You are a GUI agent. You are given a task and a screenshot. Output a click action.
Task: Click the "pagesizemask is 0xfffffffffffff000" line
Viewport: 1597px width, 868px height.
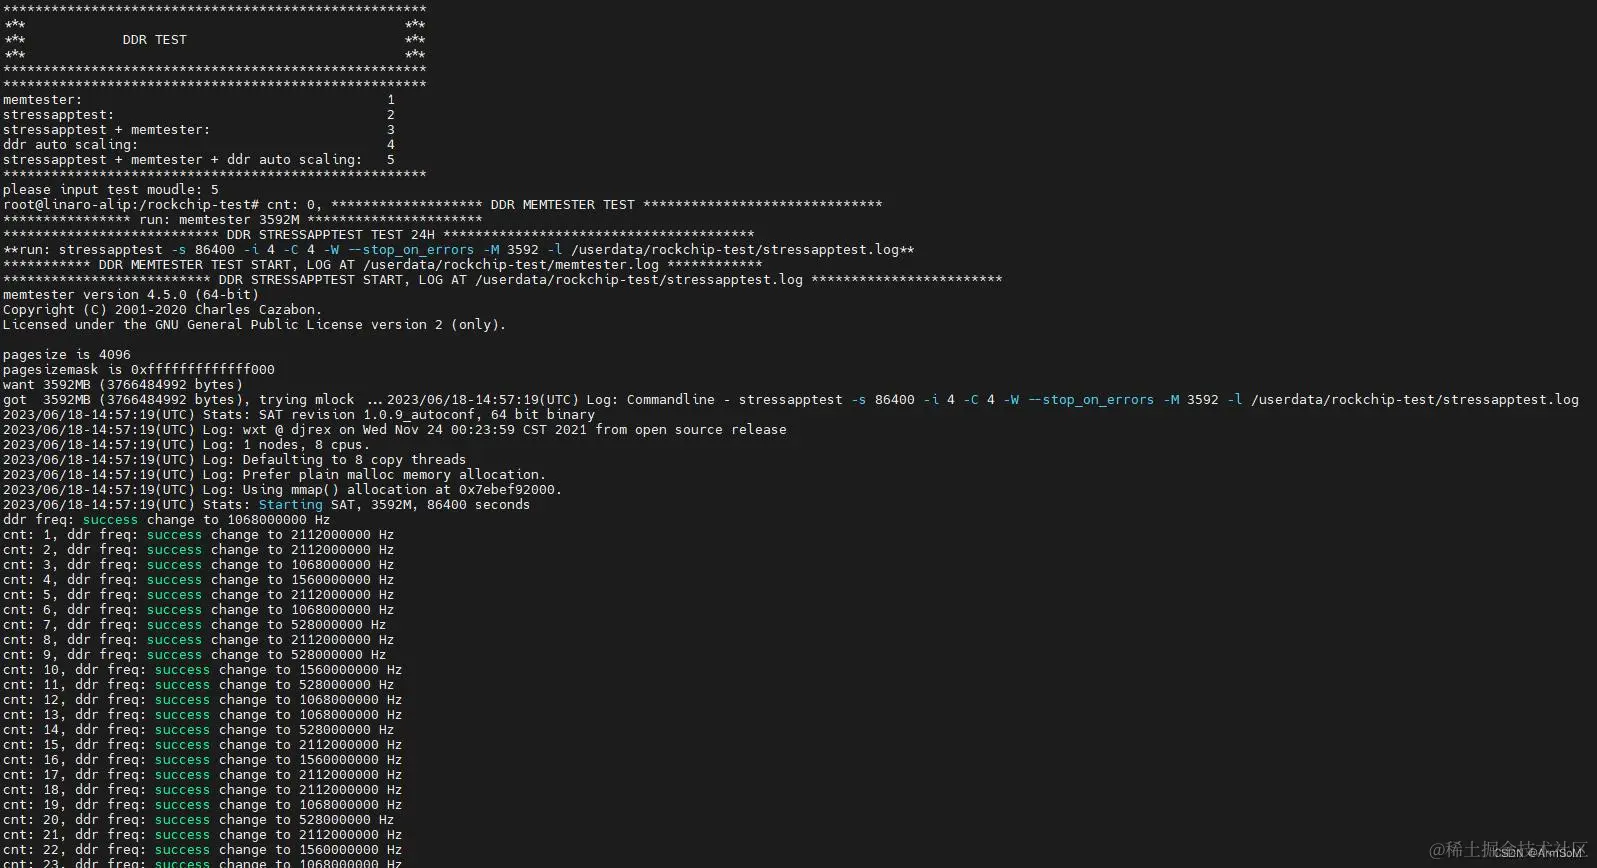139,370
